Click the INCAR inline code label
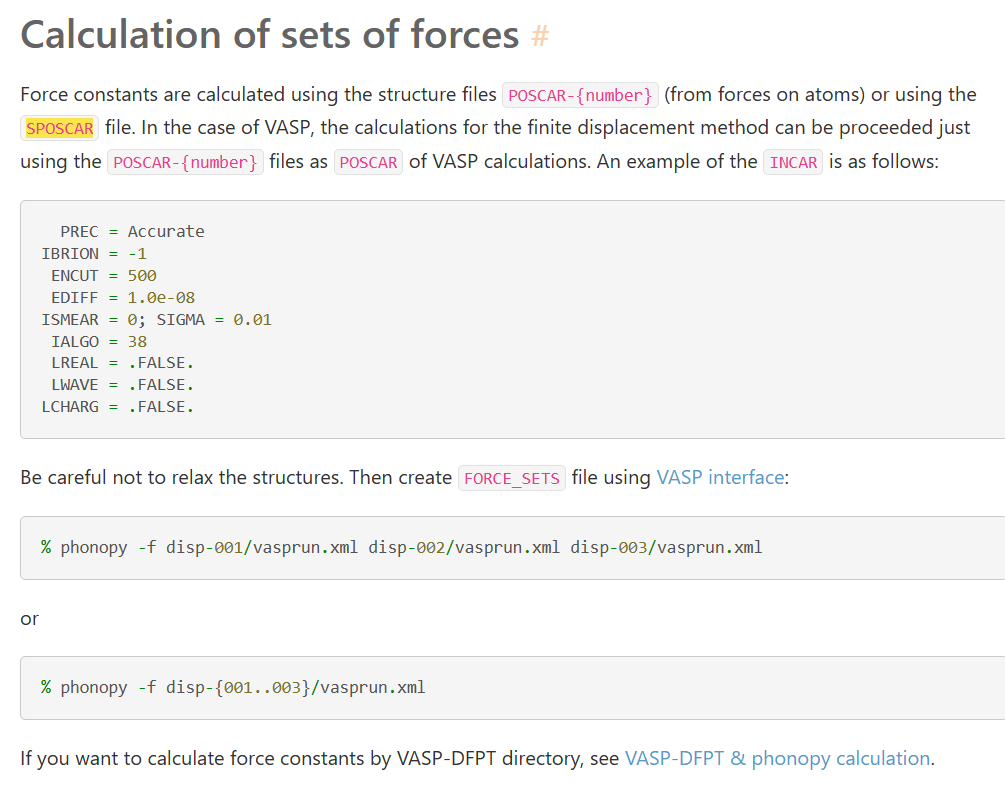Image resolution: width=1005 pixels, height=792 pixels. click(x=793, y=163)
